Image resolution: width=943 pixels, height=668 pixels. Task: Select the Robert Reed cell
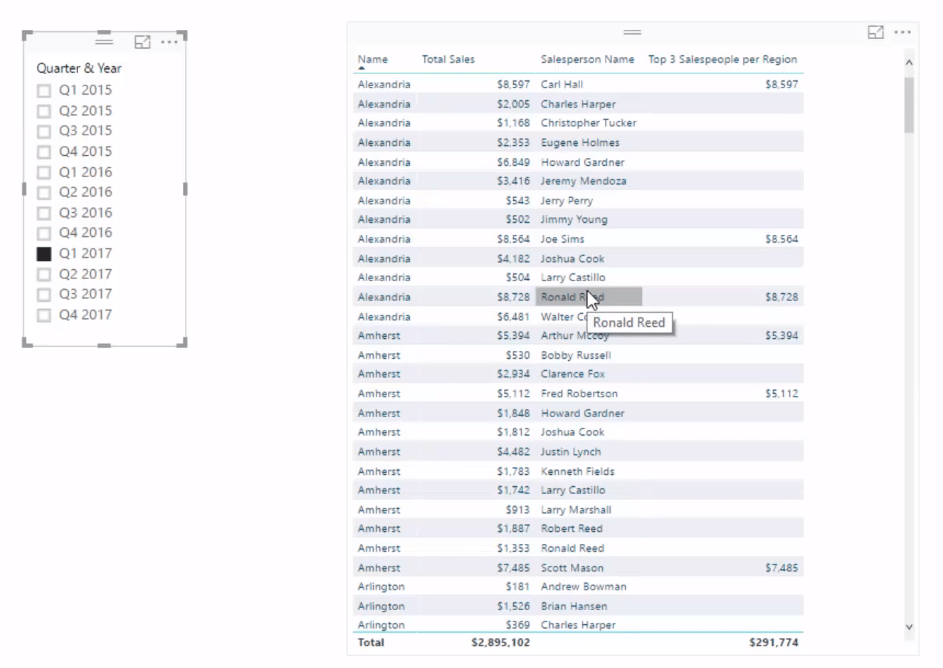pos(571,529)
